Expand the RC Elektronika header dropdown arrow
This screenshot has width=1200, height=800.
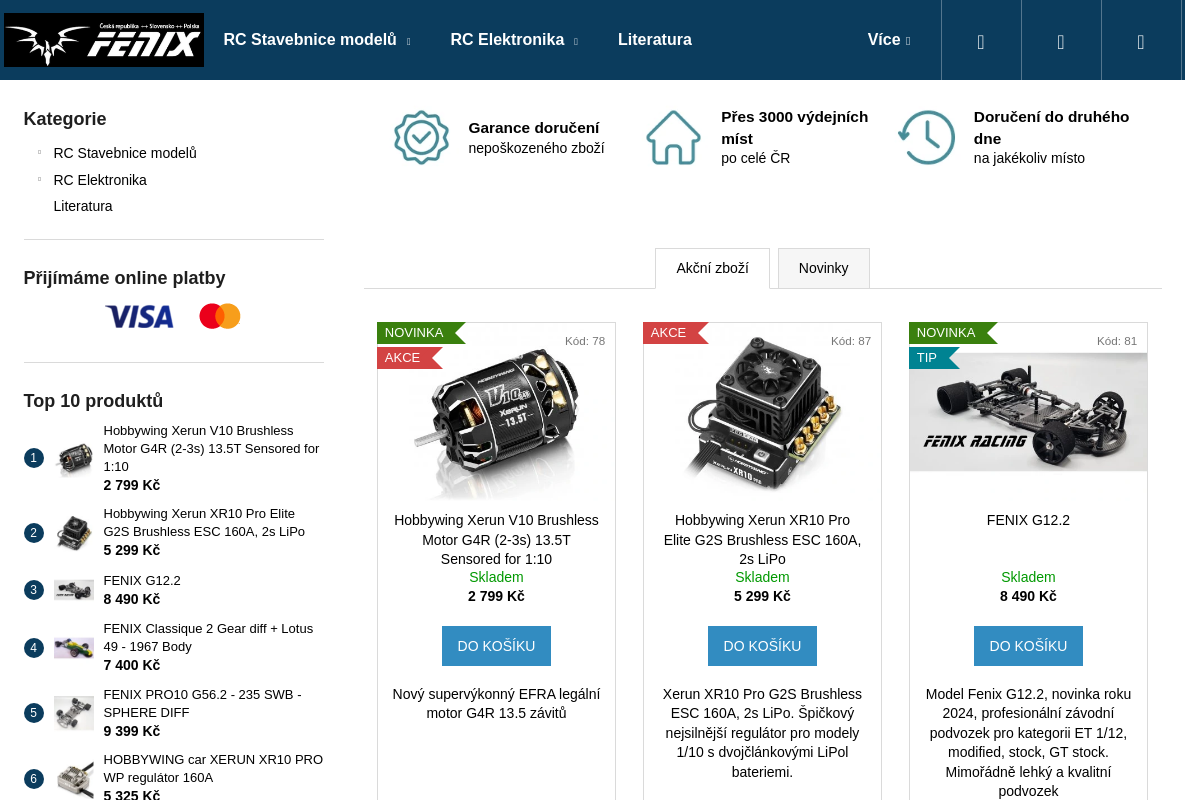(x=575, y=41)
